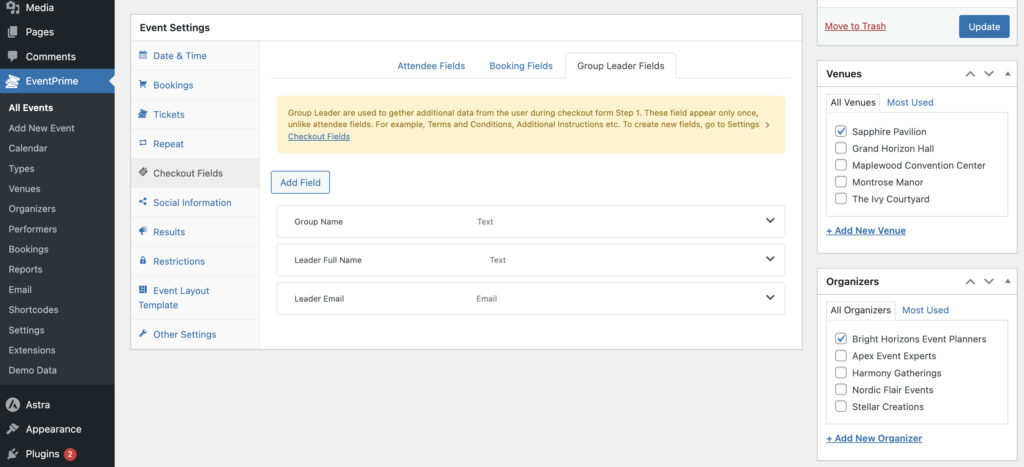Enable the Harmony Gatherings organizer checkbox
The width and height of the screenshot is (1024, 467).
click(841, 373)
